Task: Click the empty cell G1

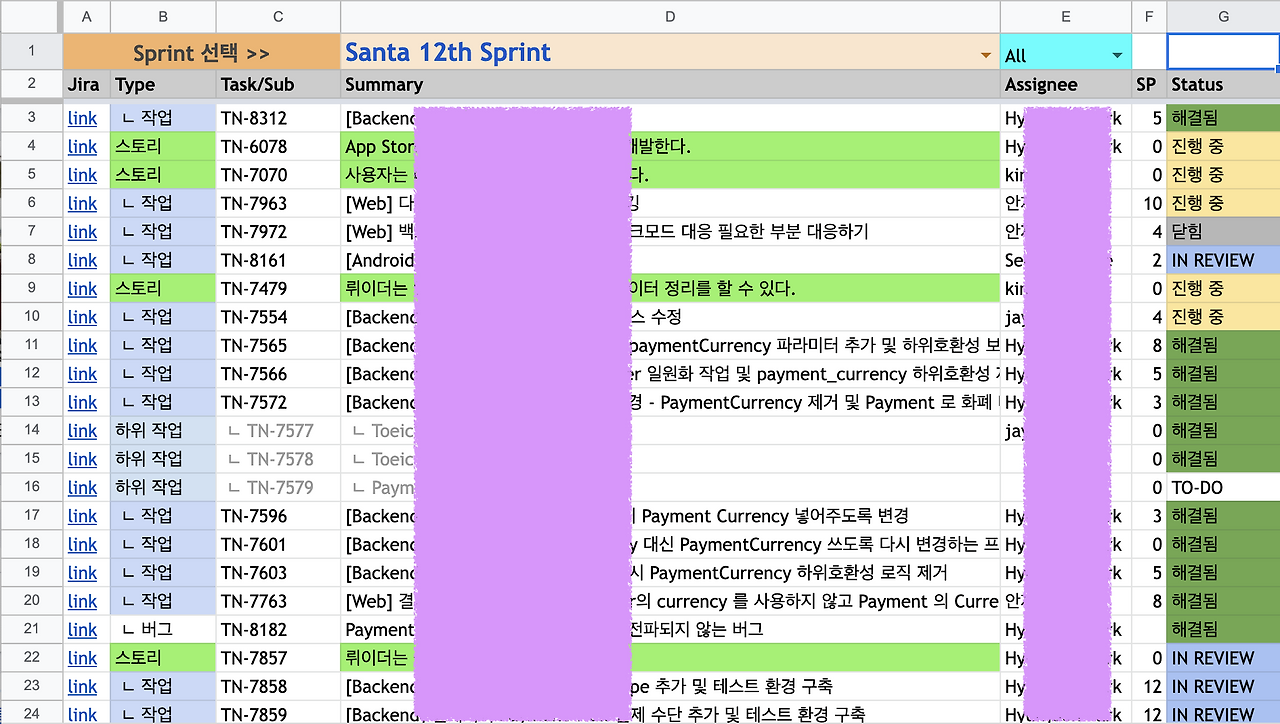Action: pyautogui.click(x=1223, y=52)
